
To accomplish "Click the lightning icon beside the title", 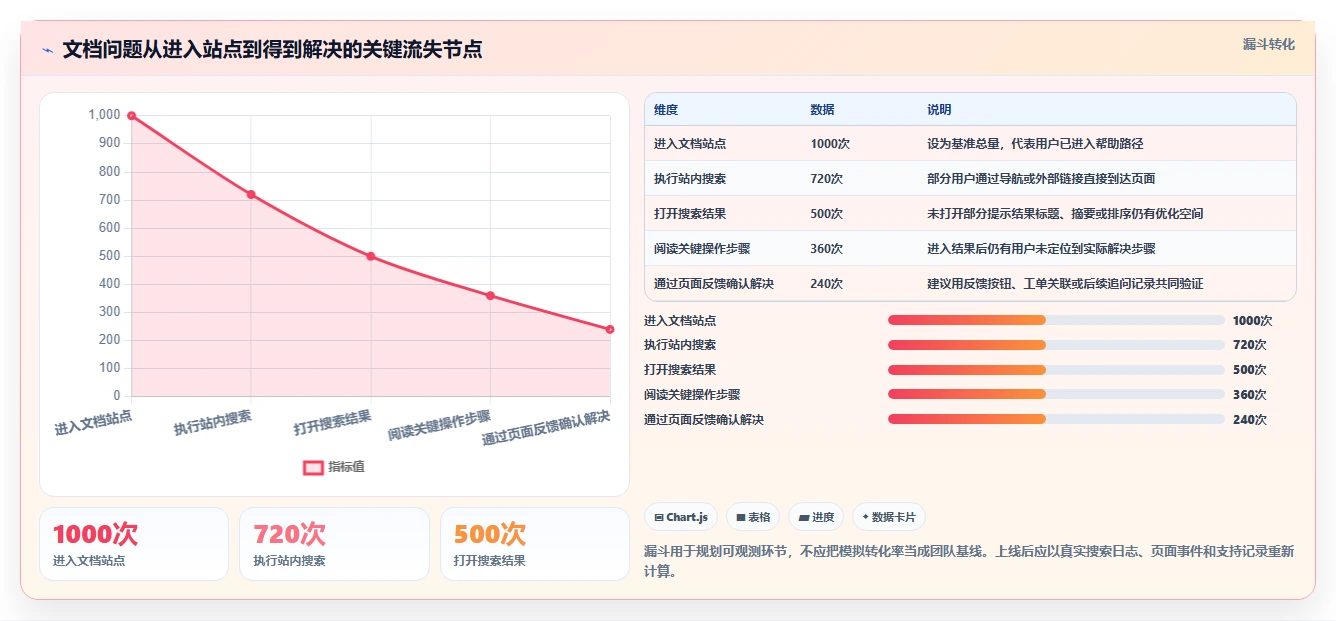I will click(47, 50).
